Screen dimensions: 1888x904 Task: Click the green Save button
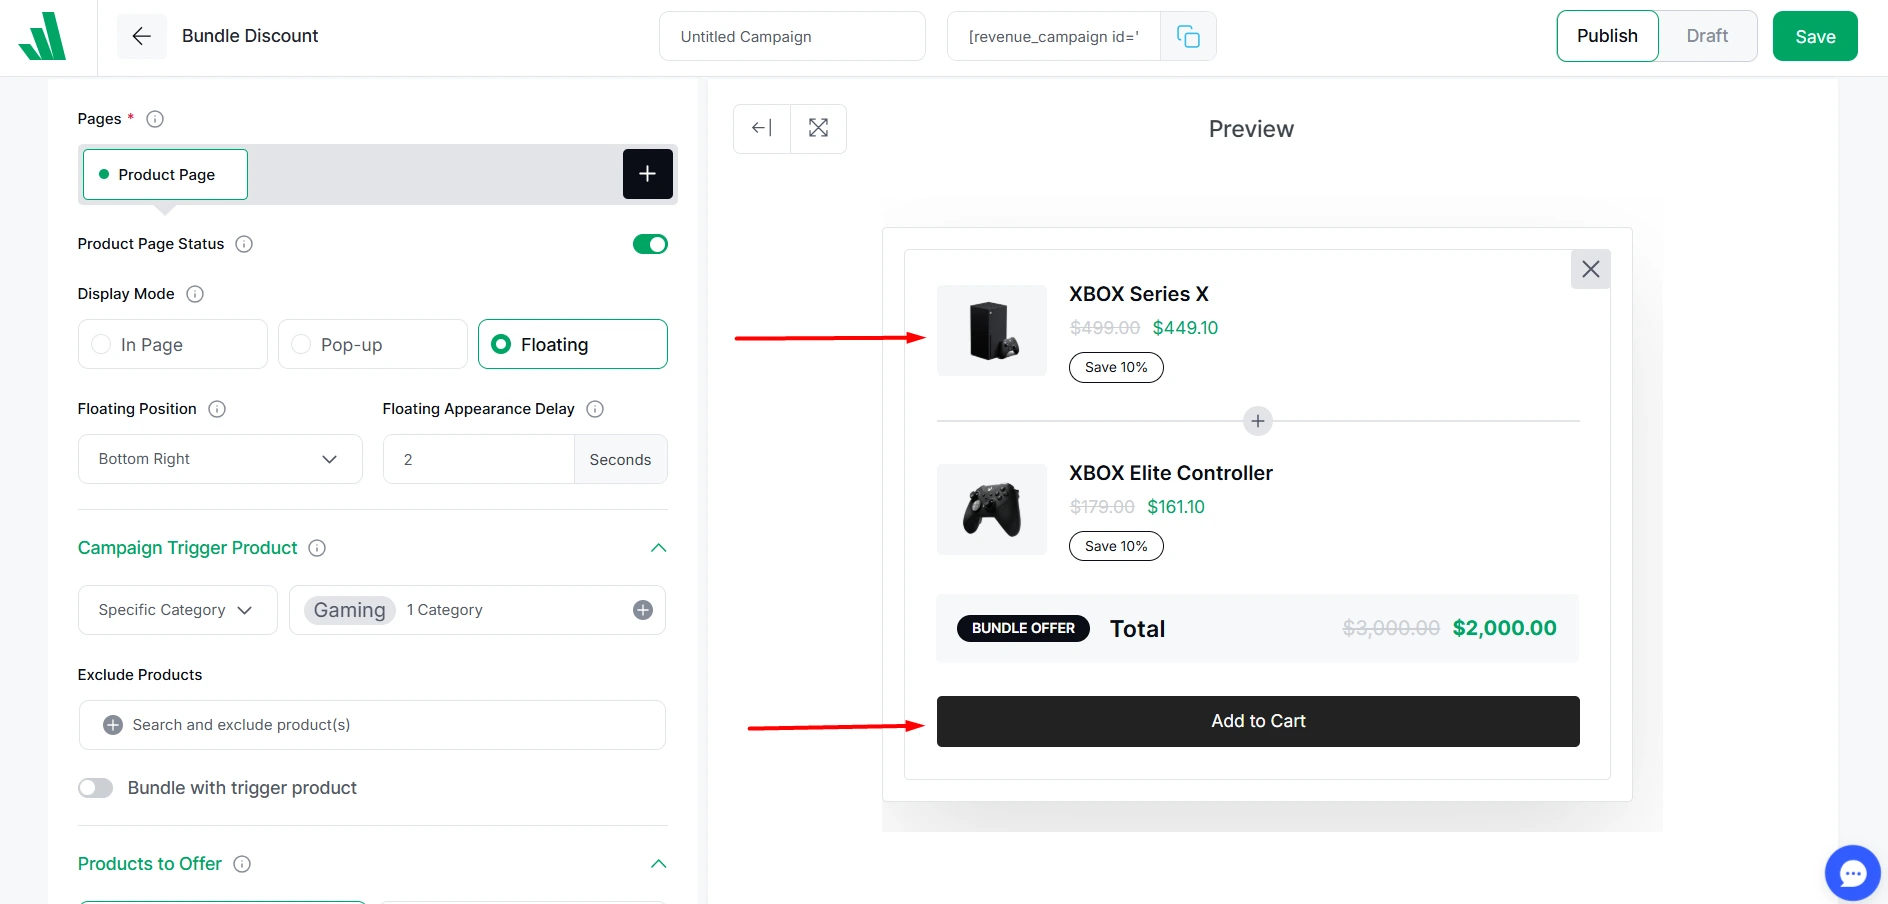pos(1815,36)
